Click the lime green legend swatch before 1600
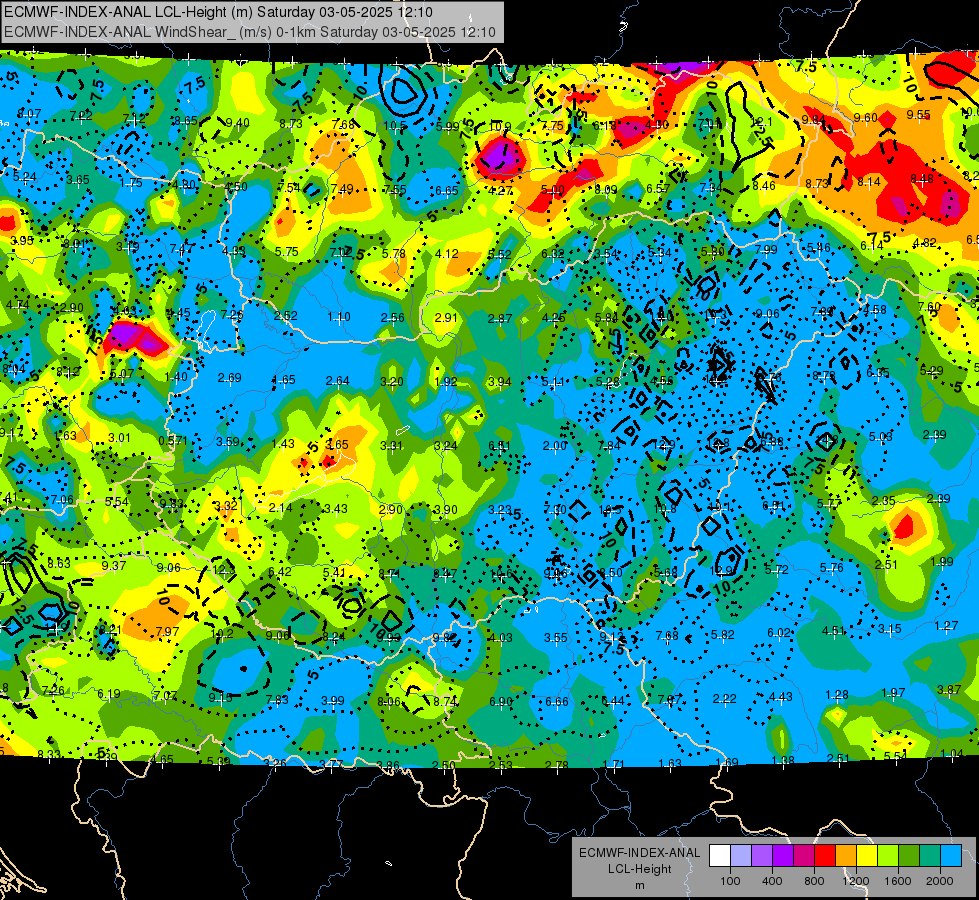 888,855
